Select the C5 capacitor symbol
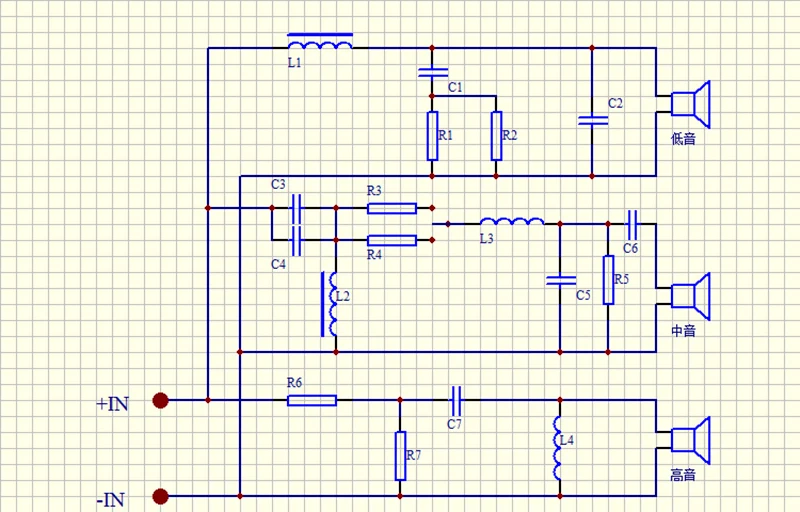This screenshot has height=512, width=800. pos(561,280)
